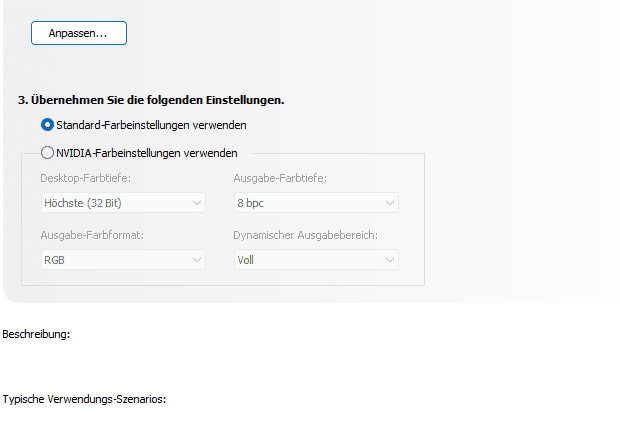The image size is (620, 436).
Task: Select Standard-Farbeinstellungen verwenden radio button
Action: [47, 125]
